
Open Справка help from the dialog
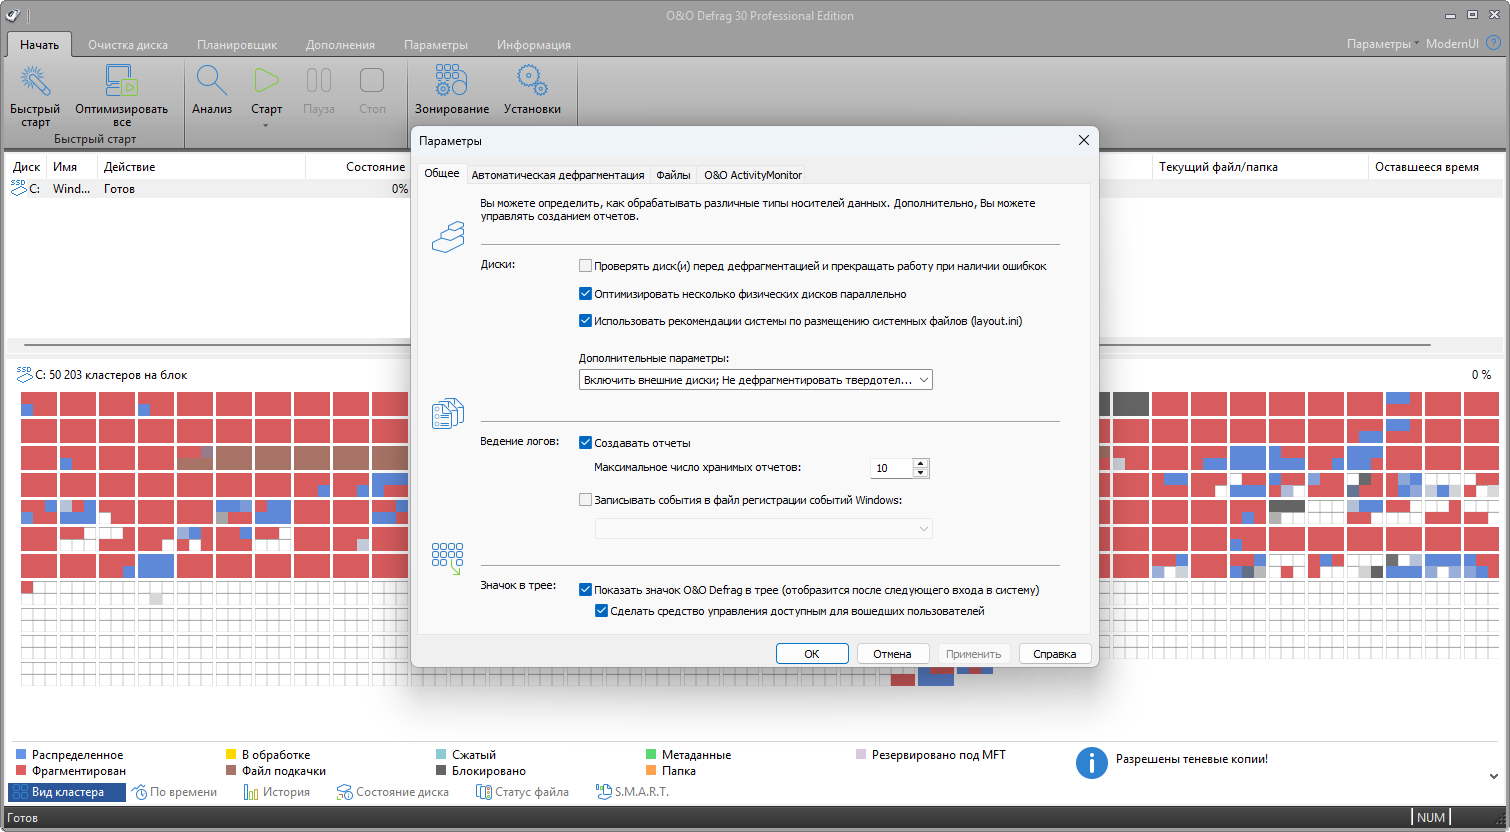pos(1055,654)
